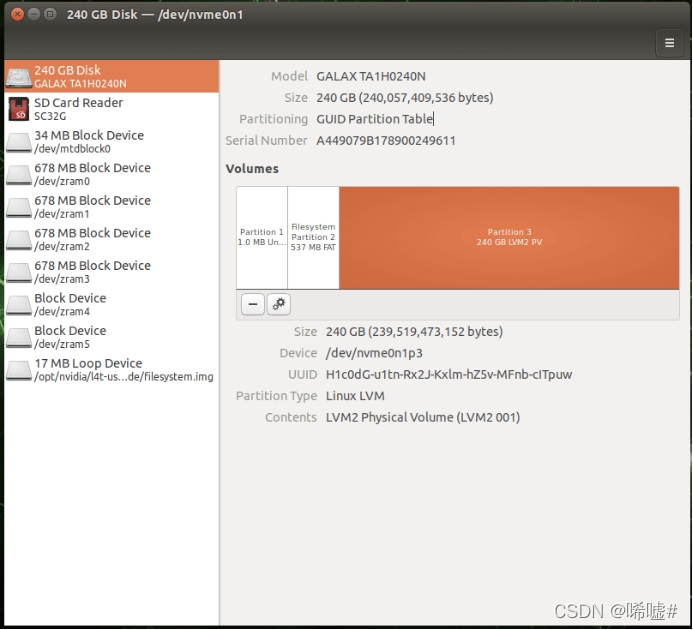Click the /dev/zram3 device icon
The image size is (693, 630).
pos(19,273)
